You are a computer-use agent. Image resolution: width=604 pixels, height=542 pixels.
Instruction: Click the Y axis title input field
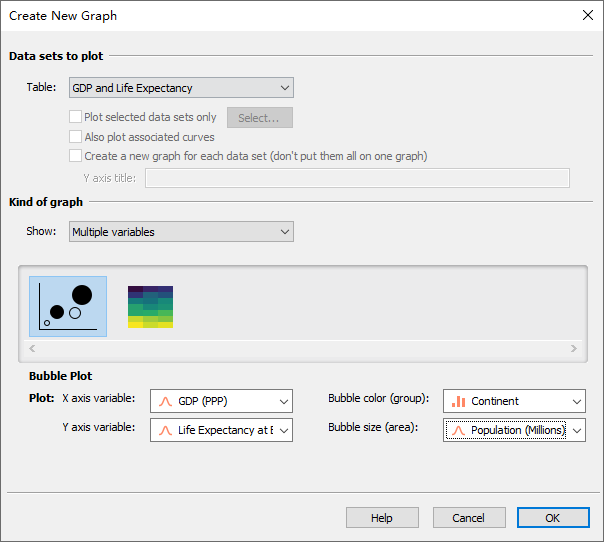pyautogui.click(x=357, y=178)
